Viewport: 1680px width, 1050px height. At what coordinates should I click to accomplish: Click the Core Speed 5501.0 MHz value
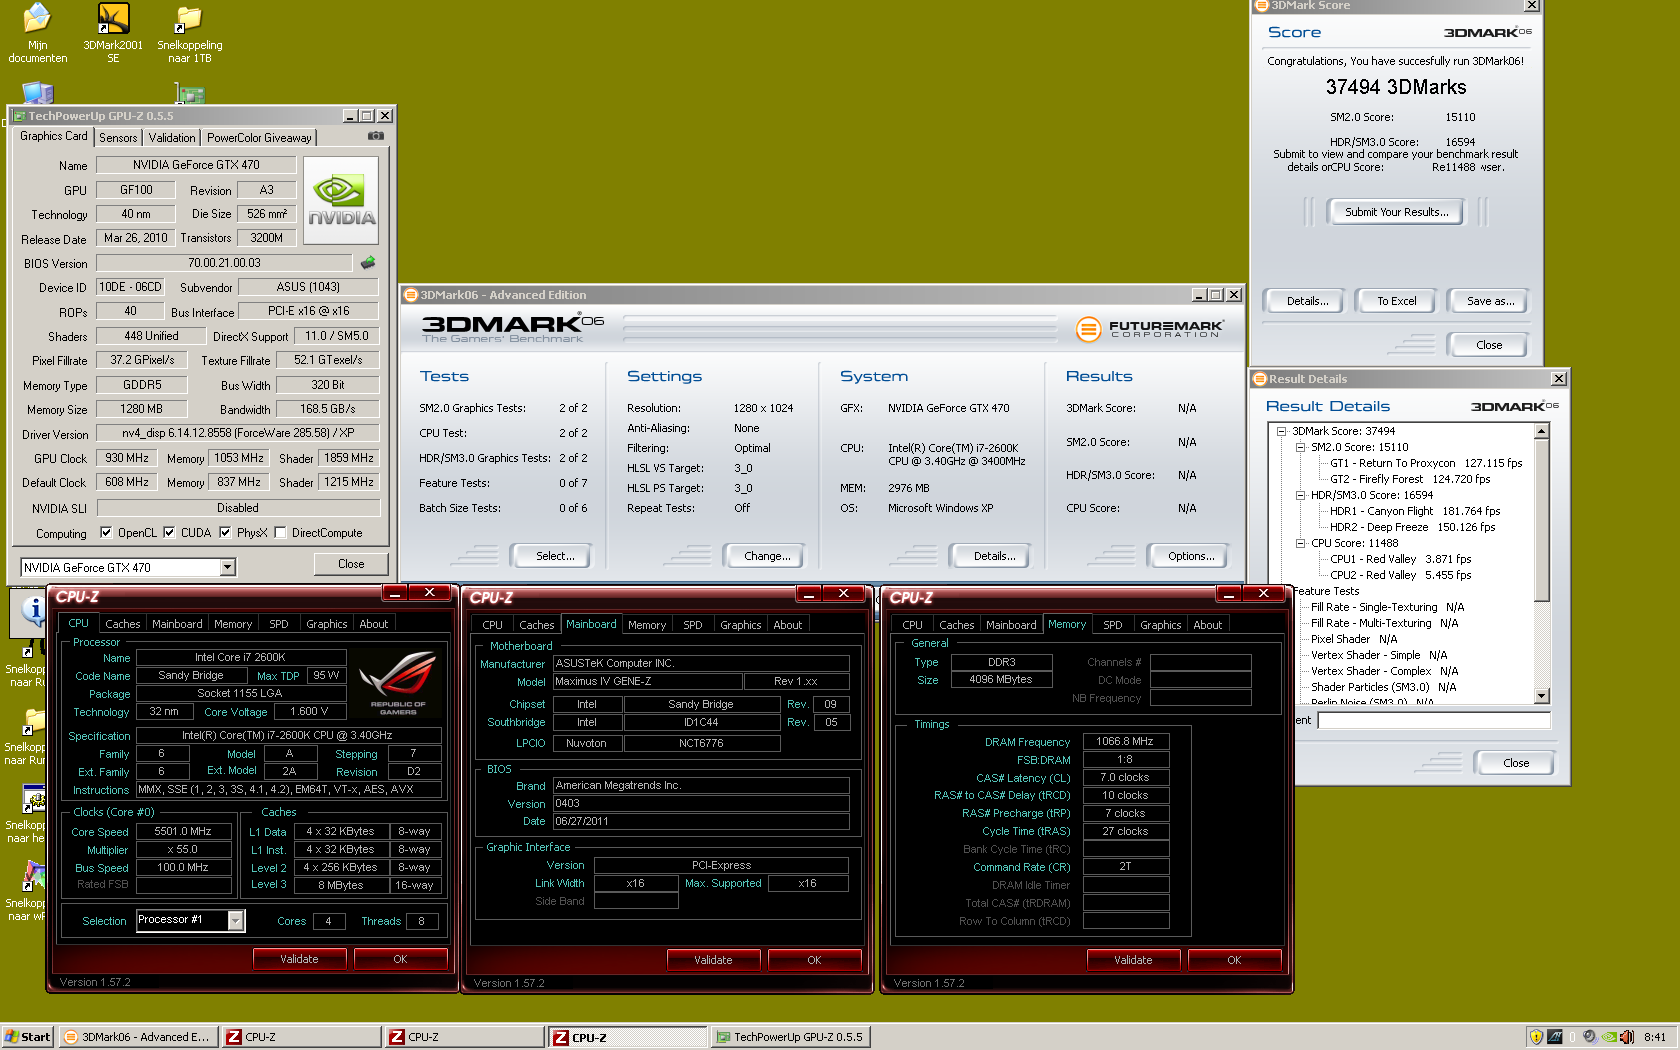(x=183, y=831)
